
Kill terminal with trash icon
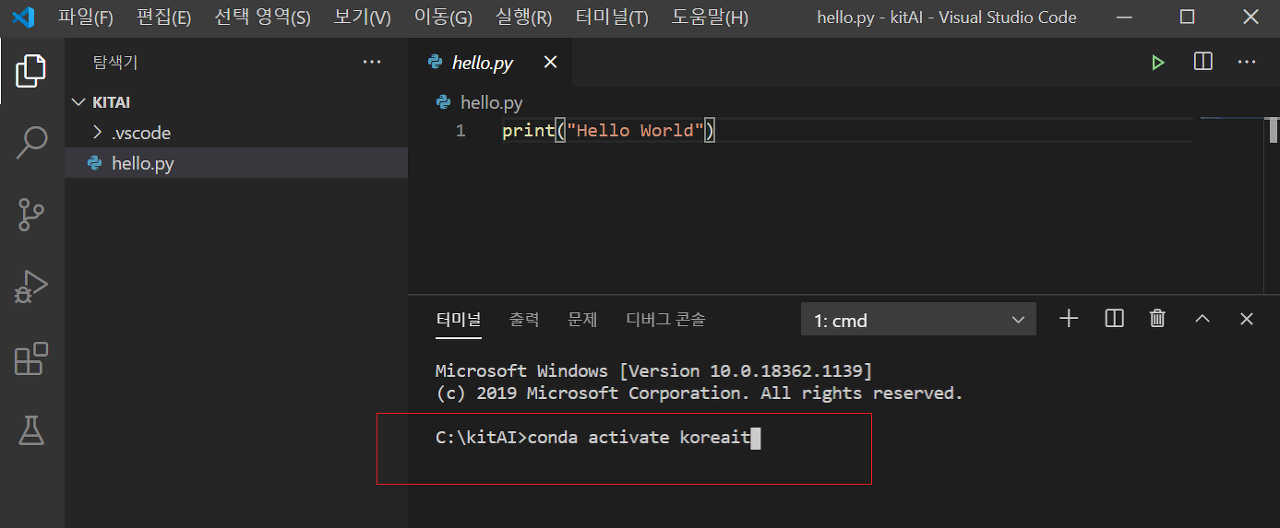(x=1158, y=319)
